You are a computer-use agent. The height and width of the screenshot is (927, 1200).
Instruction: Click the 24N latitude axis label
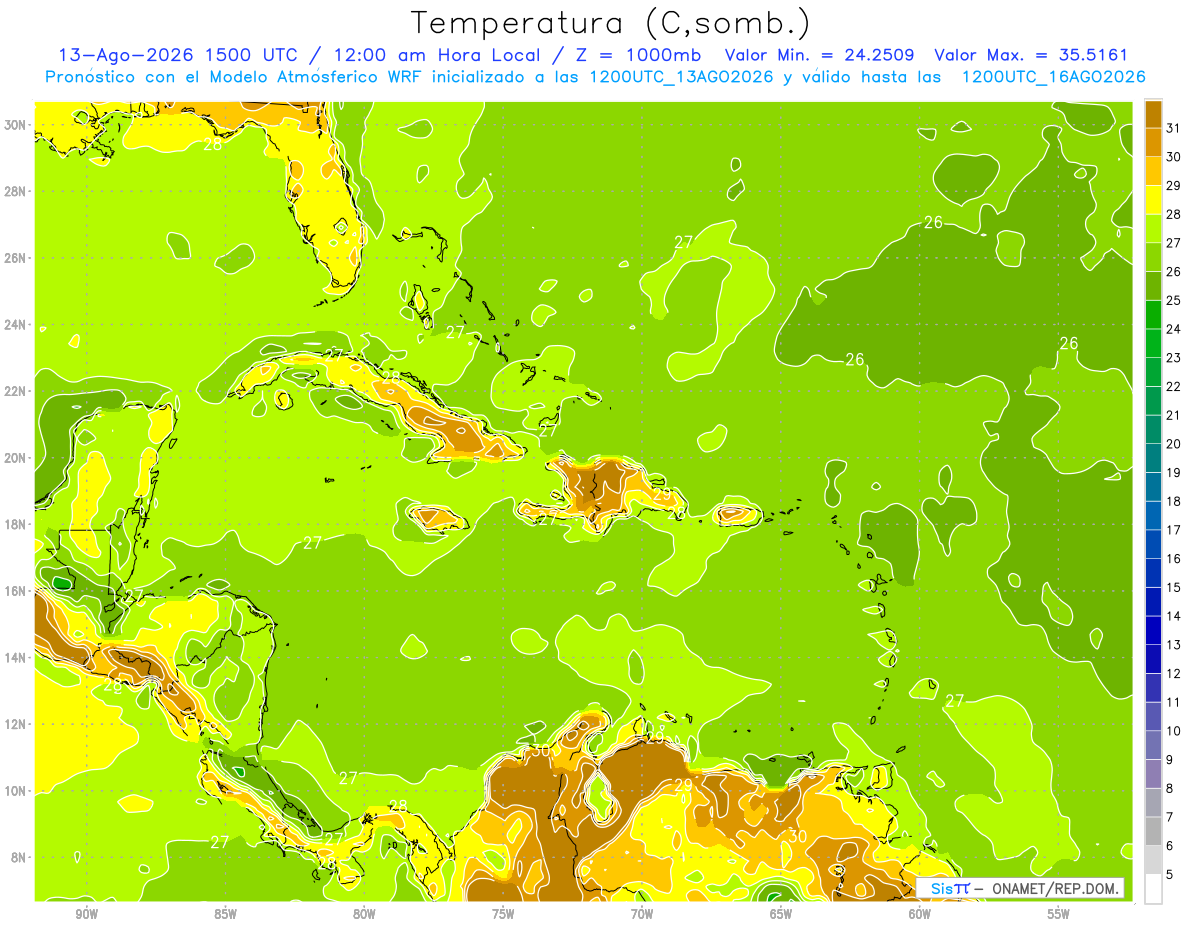click(17, 325)
